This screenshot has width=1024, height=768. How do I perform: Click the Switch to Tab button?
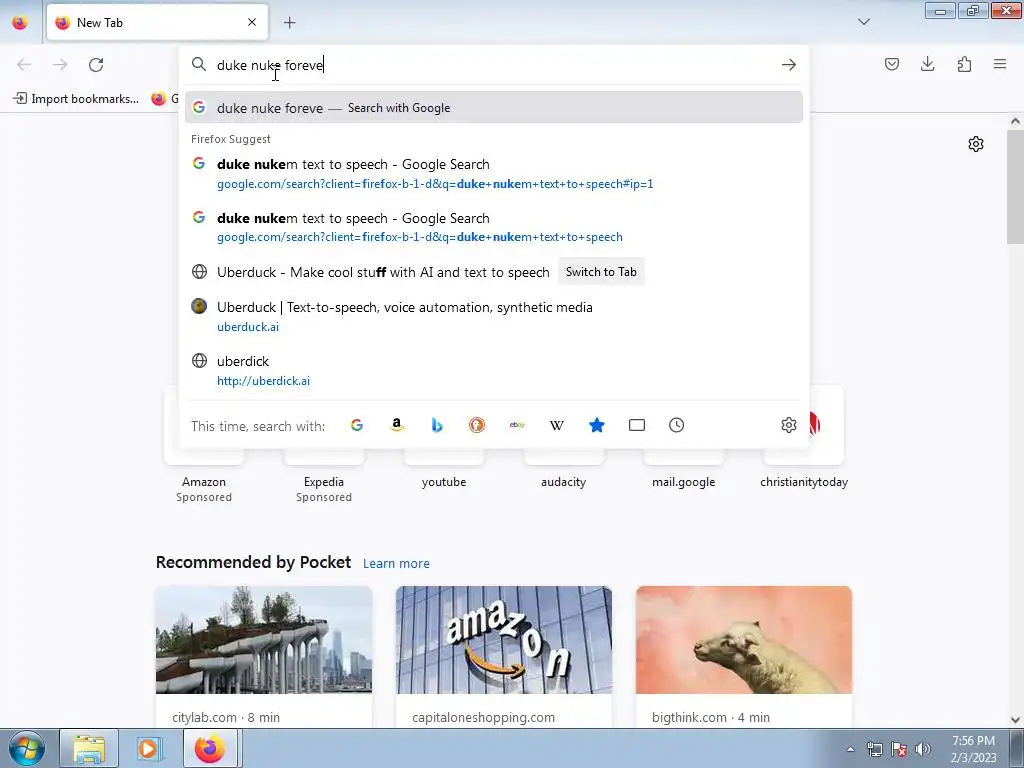point(601,272)
